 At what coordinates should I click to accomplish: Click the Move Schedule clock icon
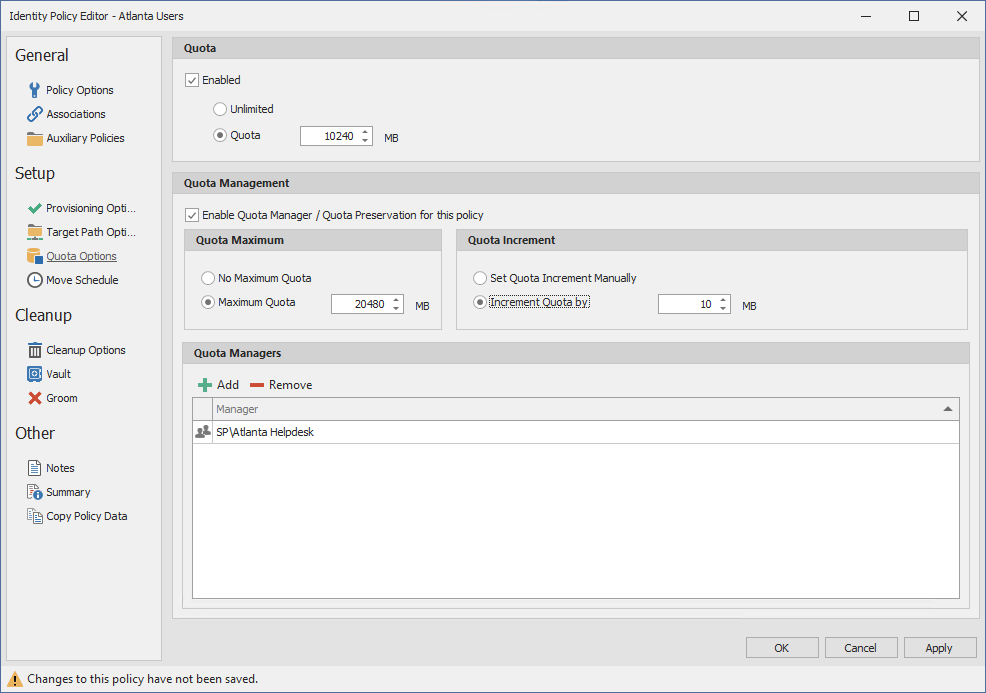click(34, 280)
